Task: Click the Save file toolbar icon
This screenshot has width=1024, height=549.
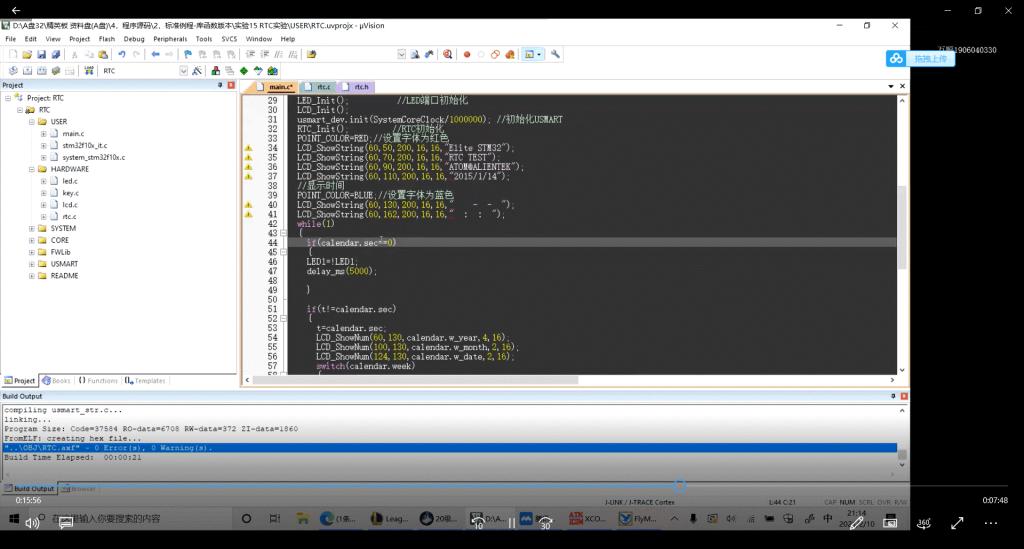Action: click(41, 54)
